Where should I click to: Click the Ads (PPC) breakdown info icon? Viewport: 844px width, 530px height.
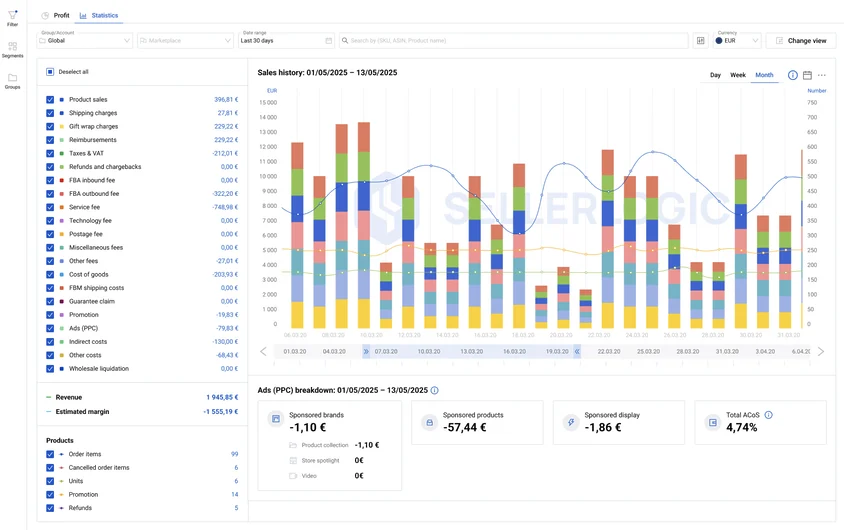tap(434, 390)
